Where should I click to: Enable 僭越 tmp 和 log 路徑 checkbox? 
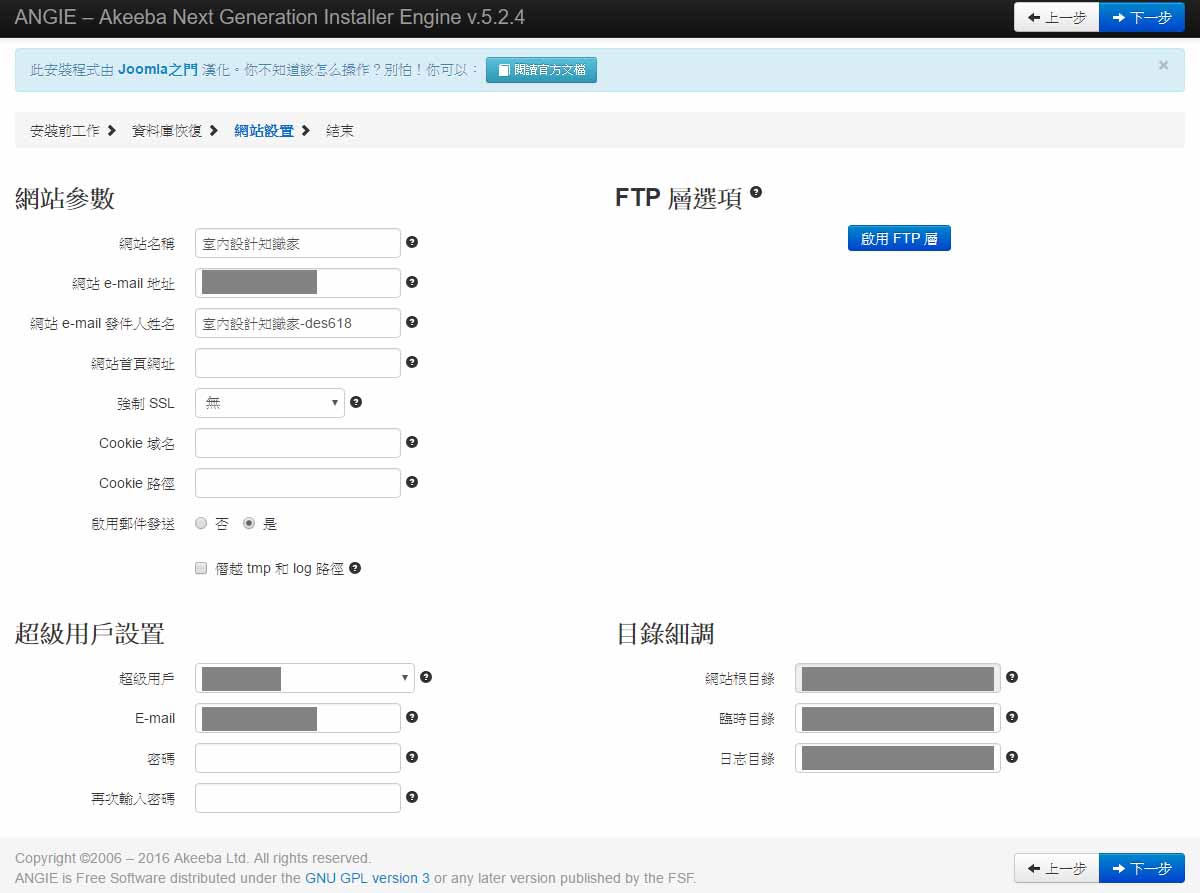coord(201,568)
